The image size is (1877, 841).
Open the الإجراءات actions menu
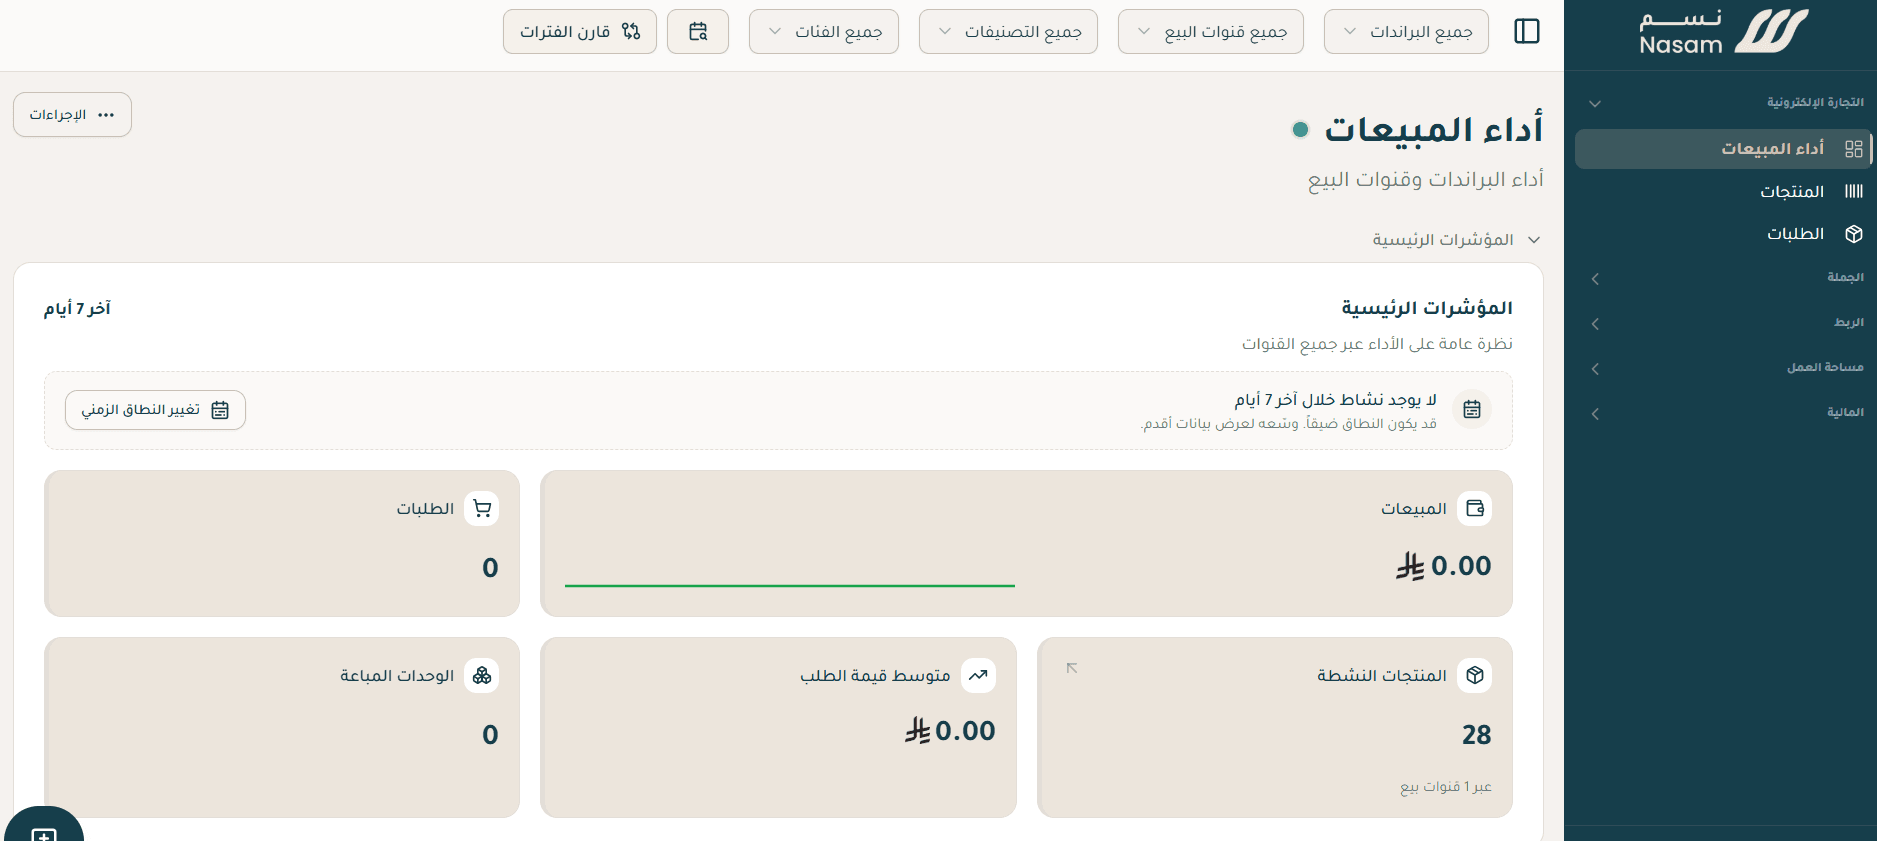72,115
